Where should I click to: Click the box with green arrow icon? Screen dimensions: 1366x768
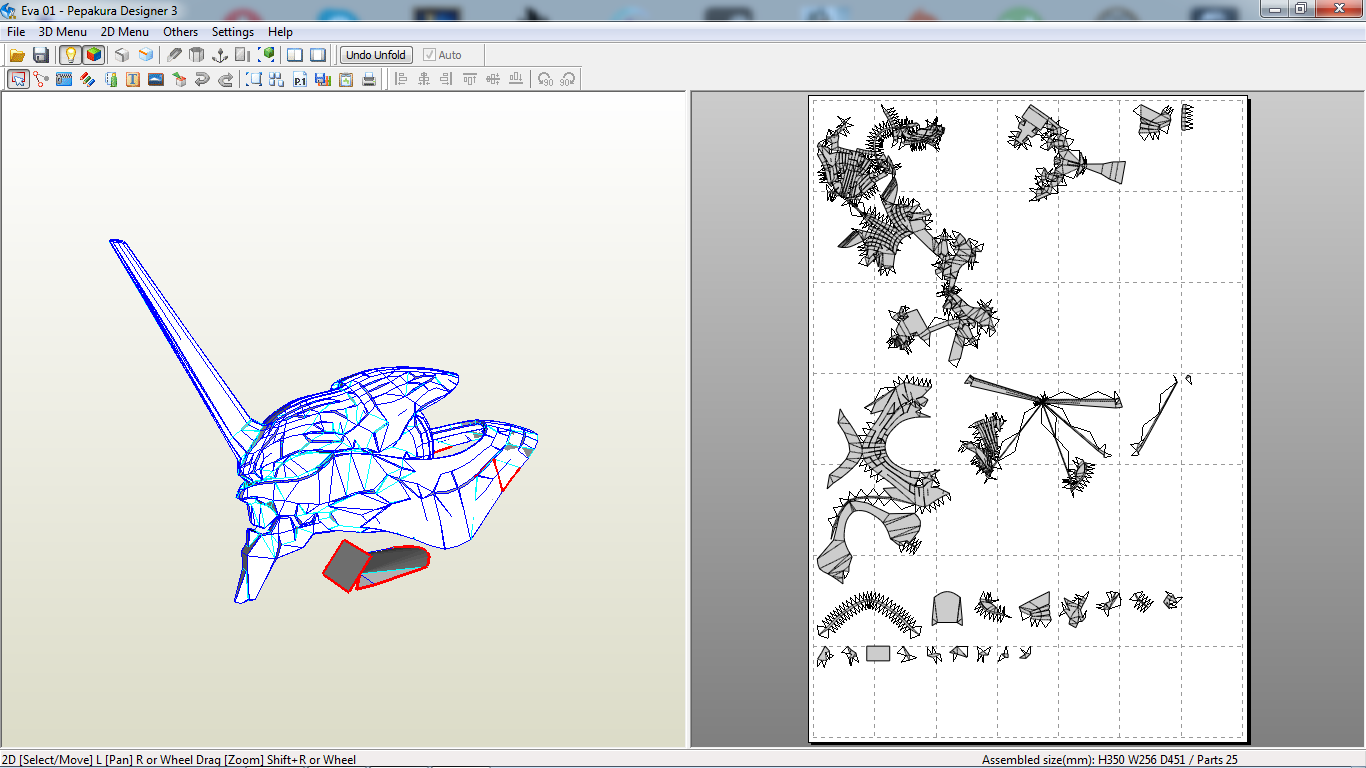click(179, 79)
